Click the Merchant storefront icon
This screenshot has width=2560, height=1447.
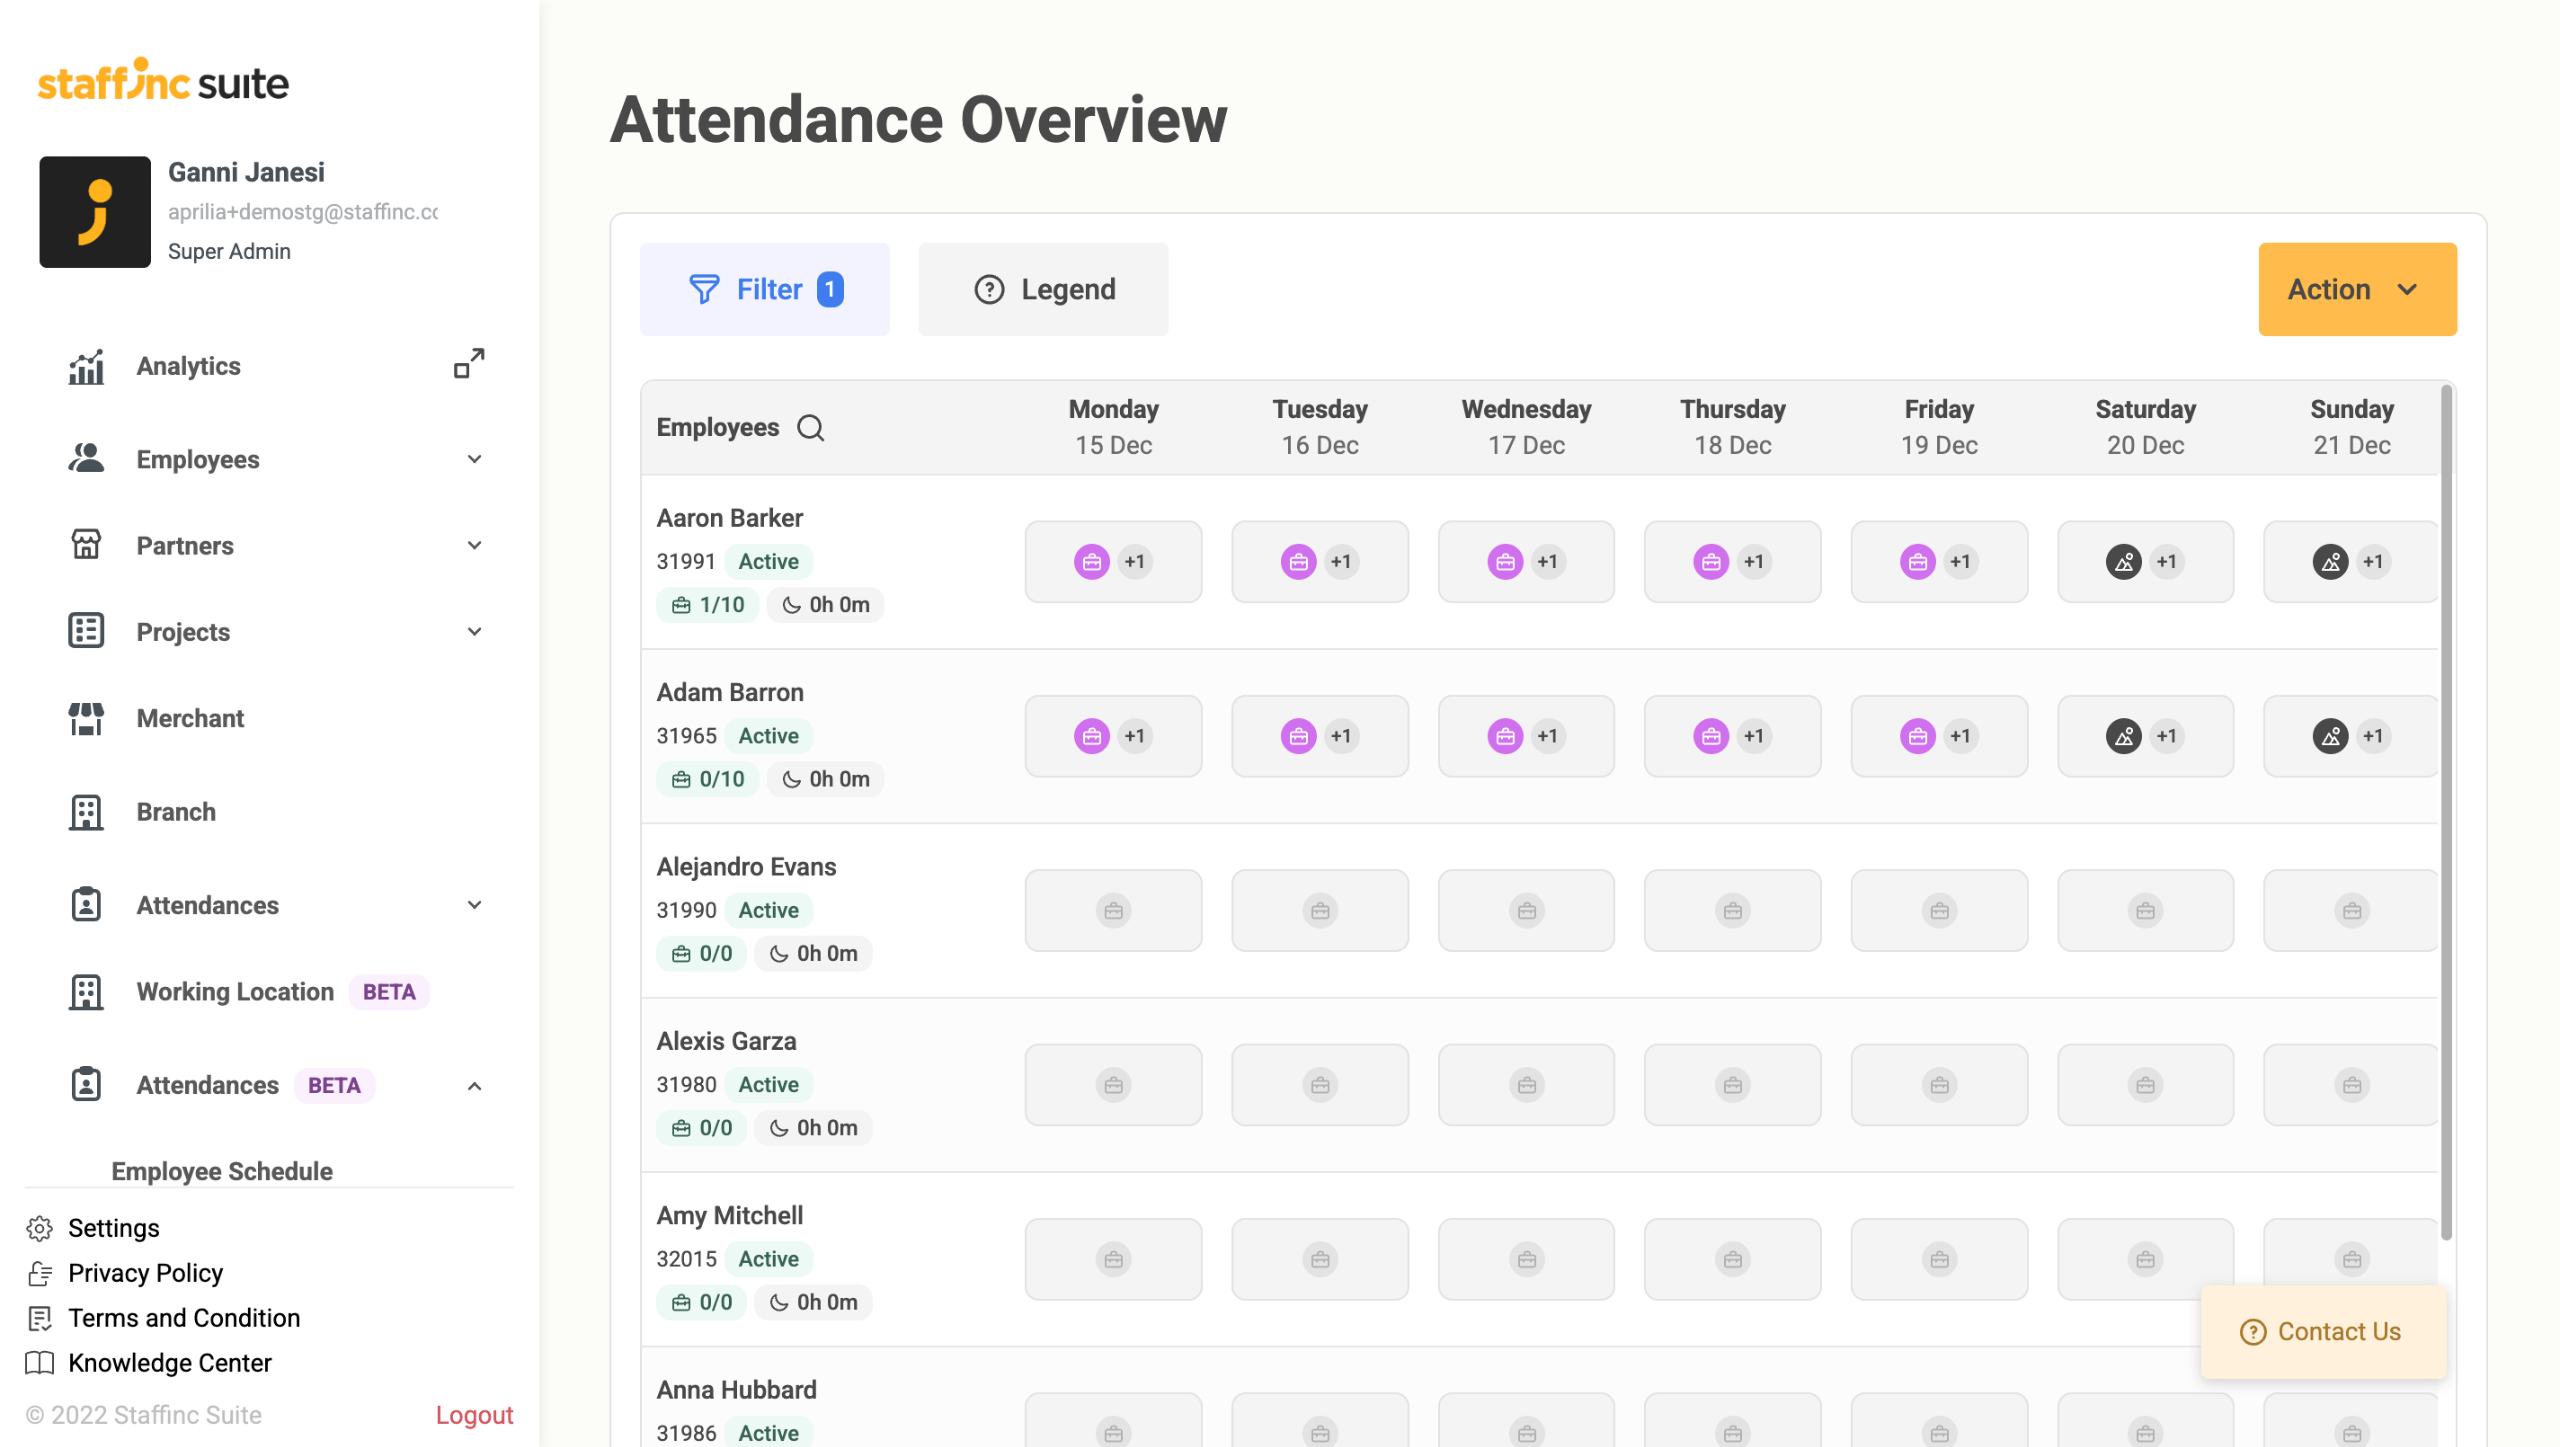(86, 718)
